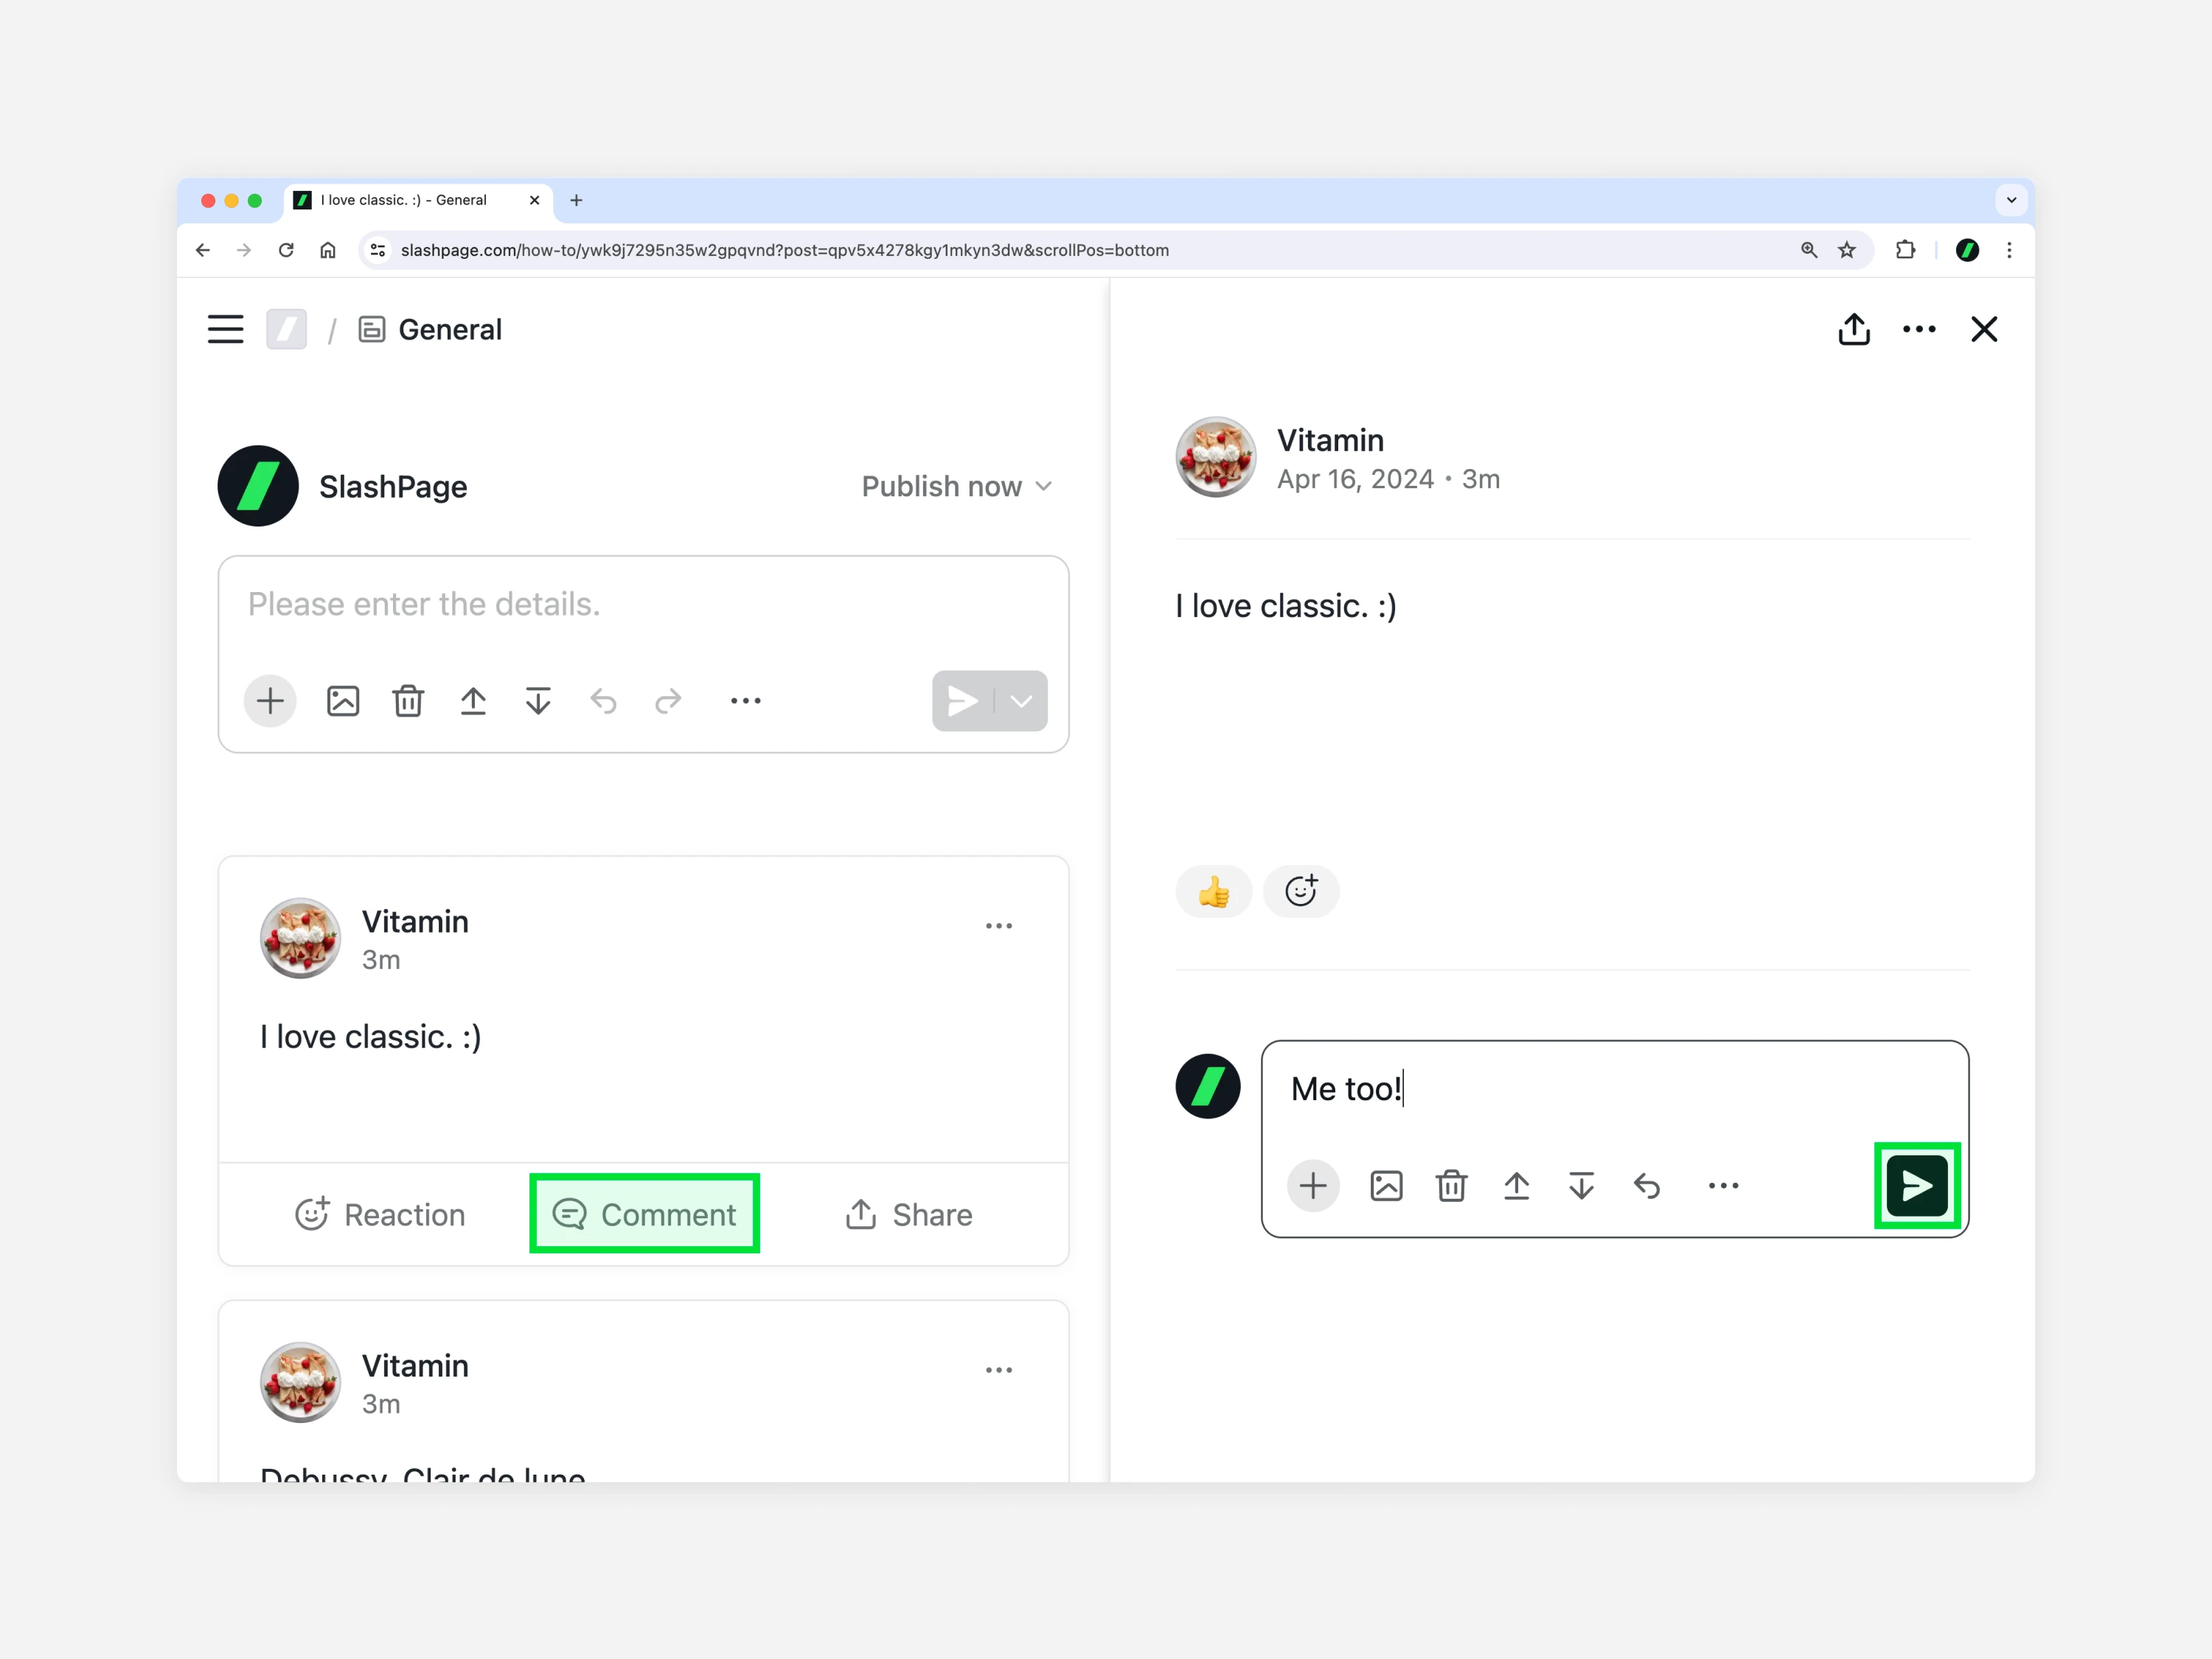Click the SlashPage profile icon in browser toolbar
2212x1659 pixels.
point(1967,250)
